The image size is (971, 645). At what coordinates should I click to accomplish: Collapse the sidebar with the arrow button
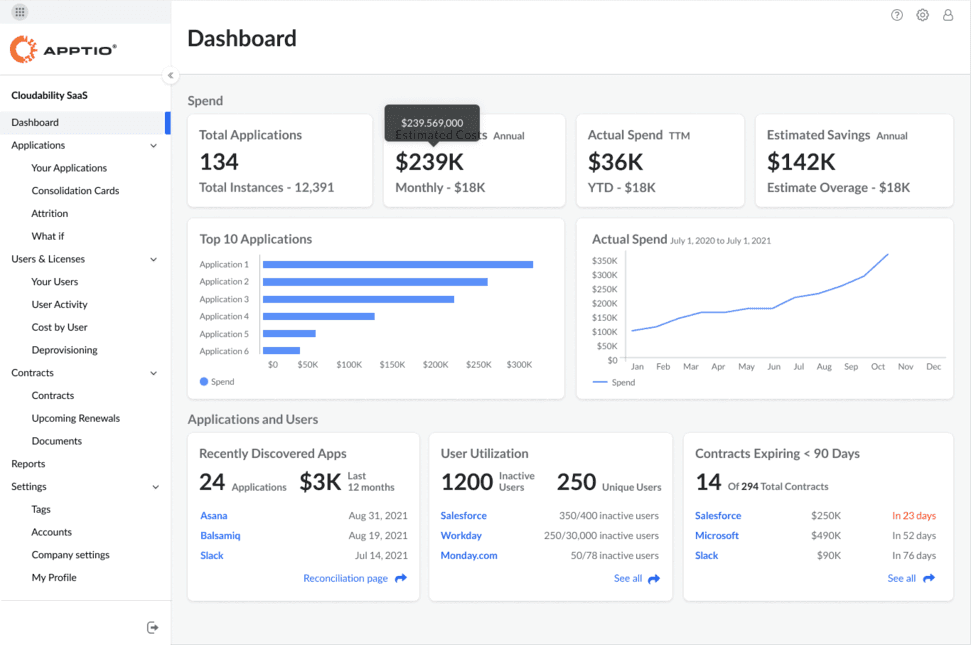click(170, 76)
